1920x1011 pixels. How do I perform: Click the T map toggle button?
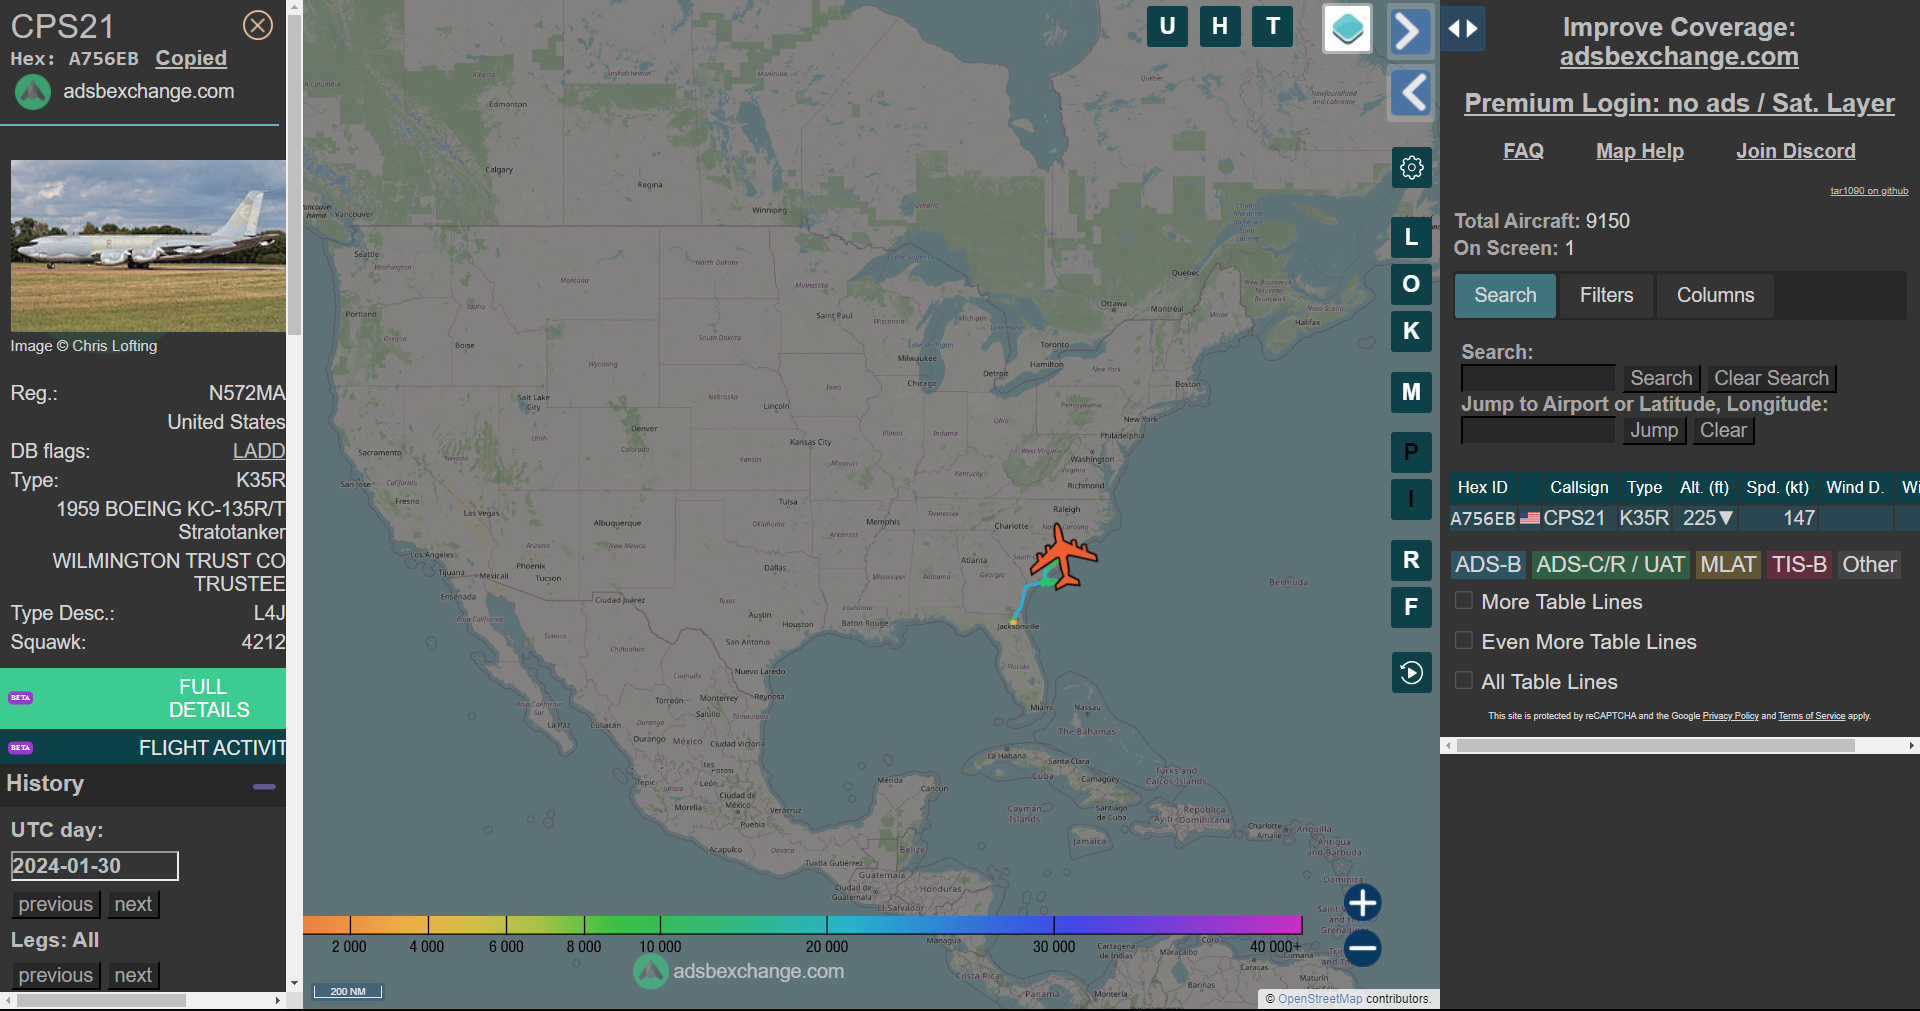[x=1273, y=27]
